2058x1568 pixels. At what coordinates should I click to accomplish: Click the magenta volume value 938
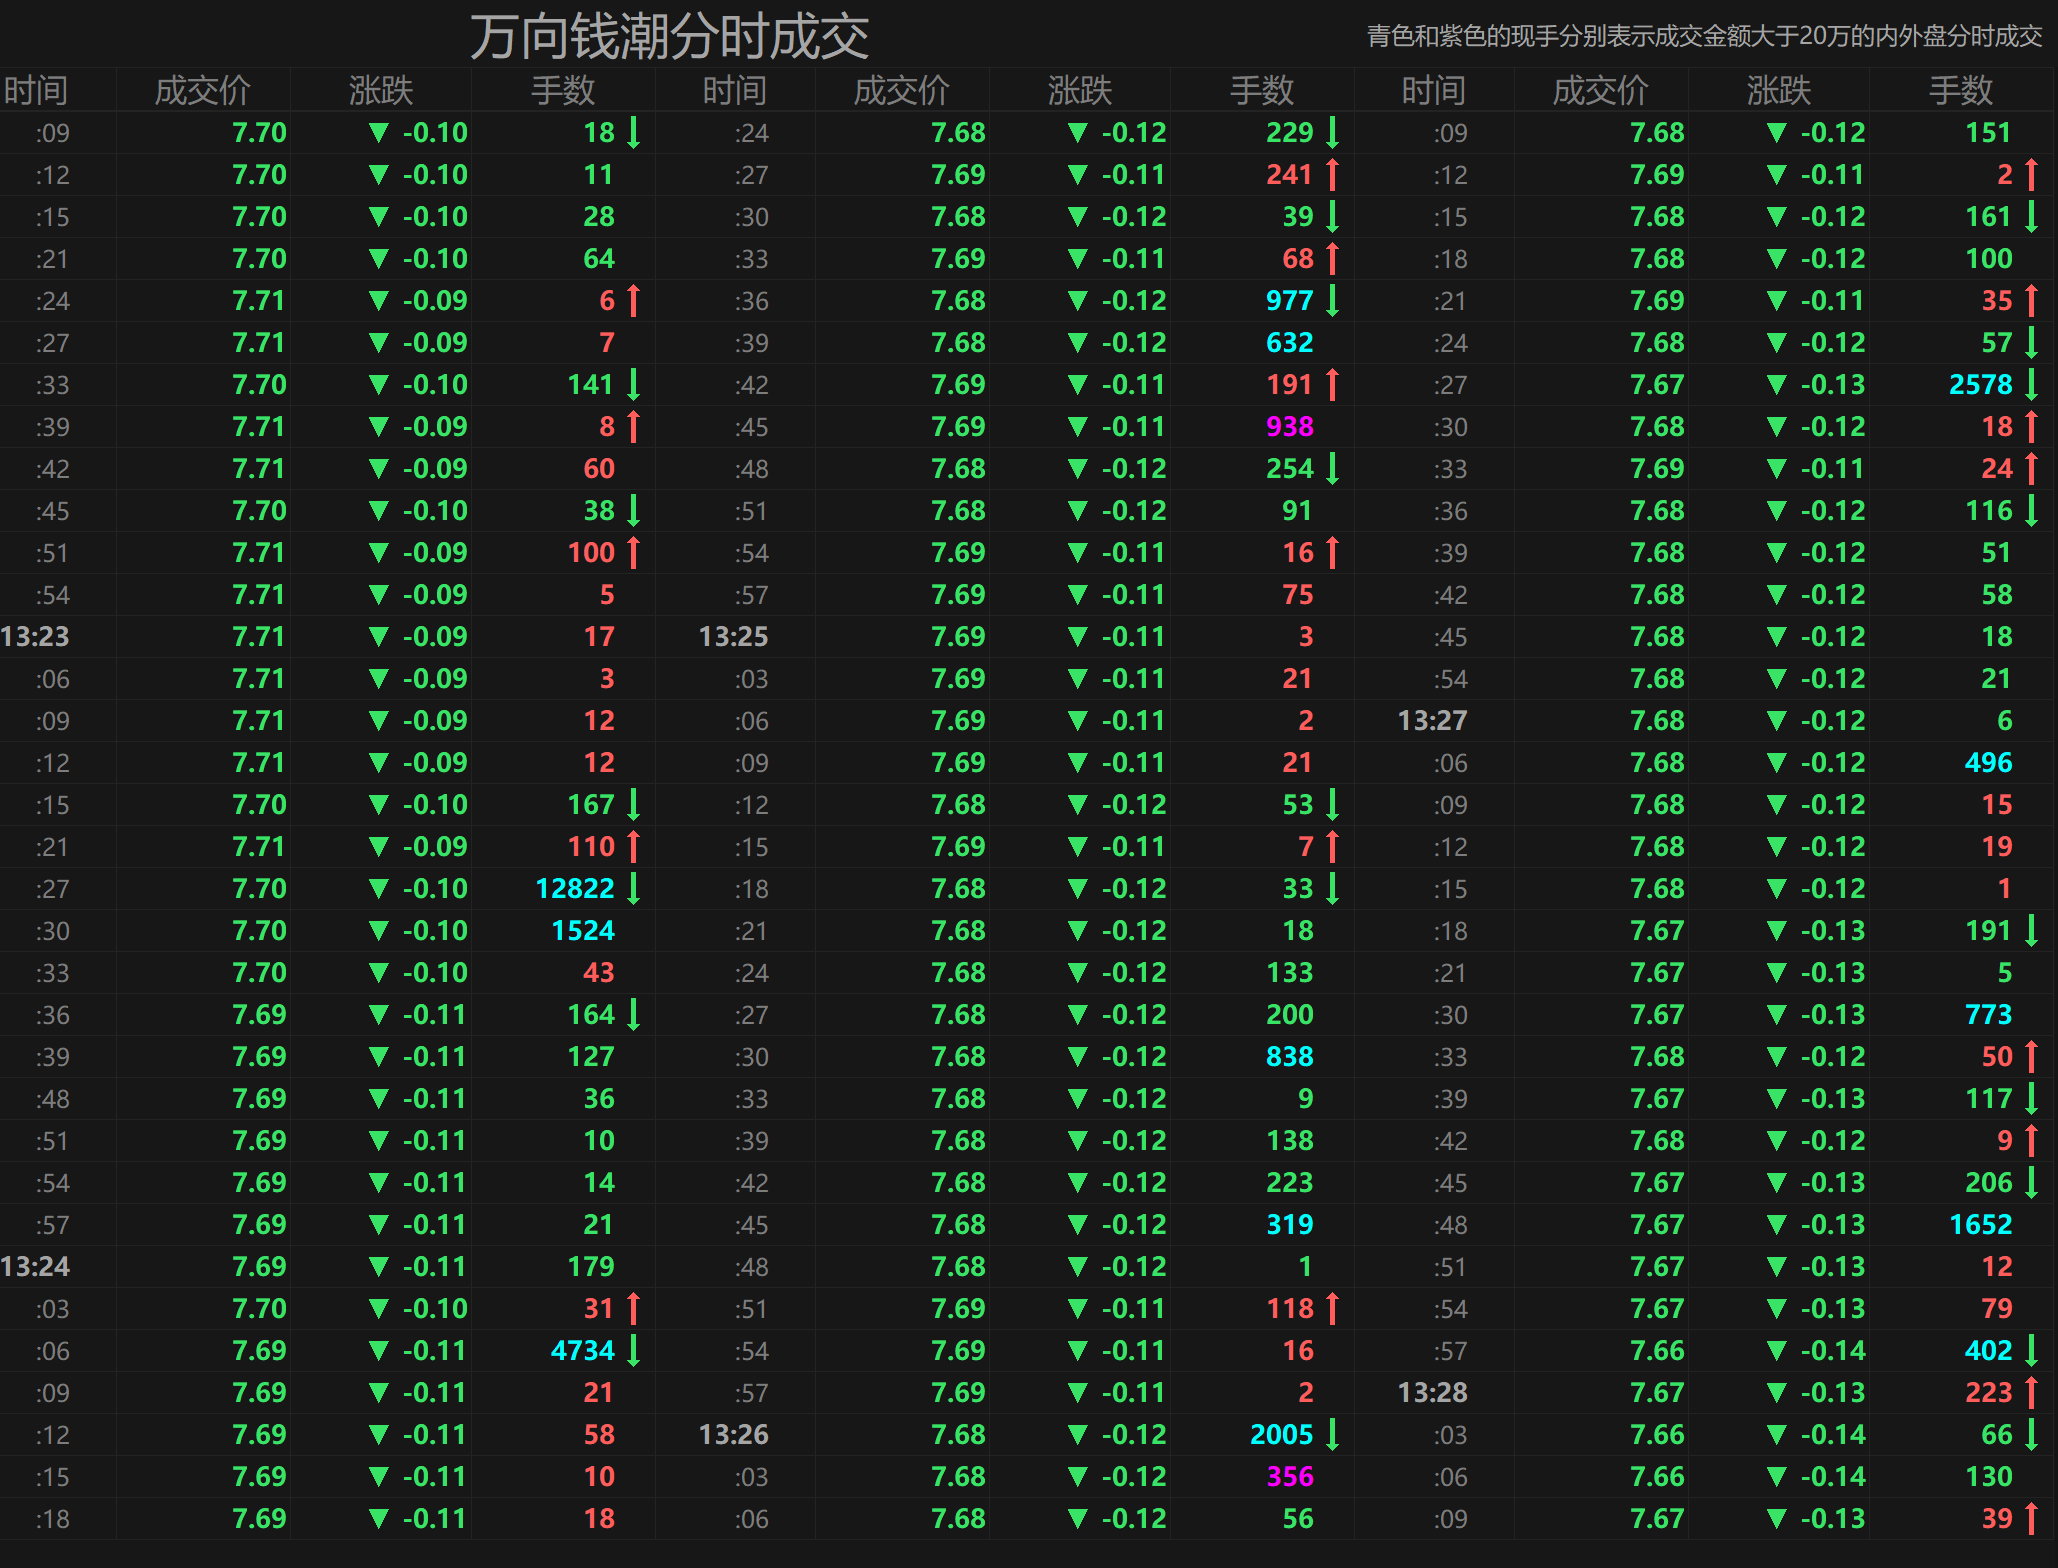(1290, 426)
